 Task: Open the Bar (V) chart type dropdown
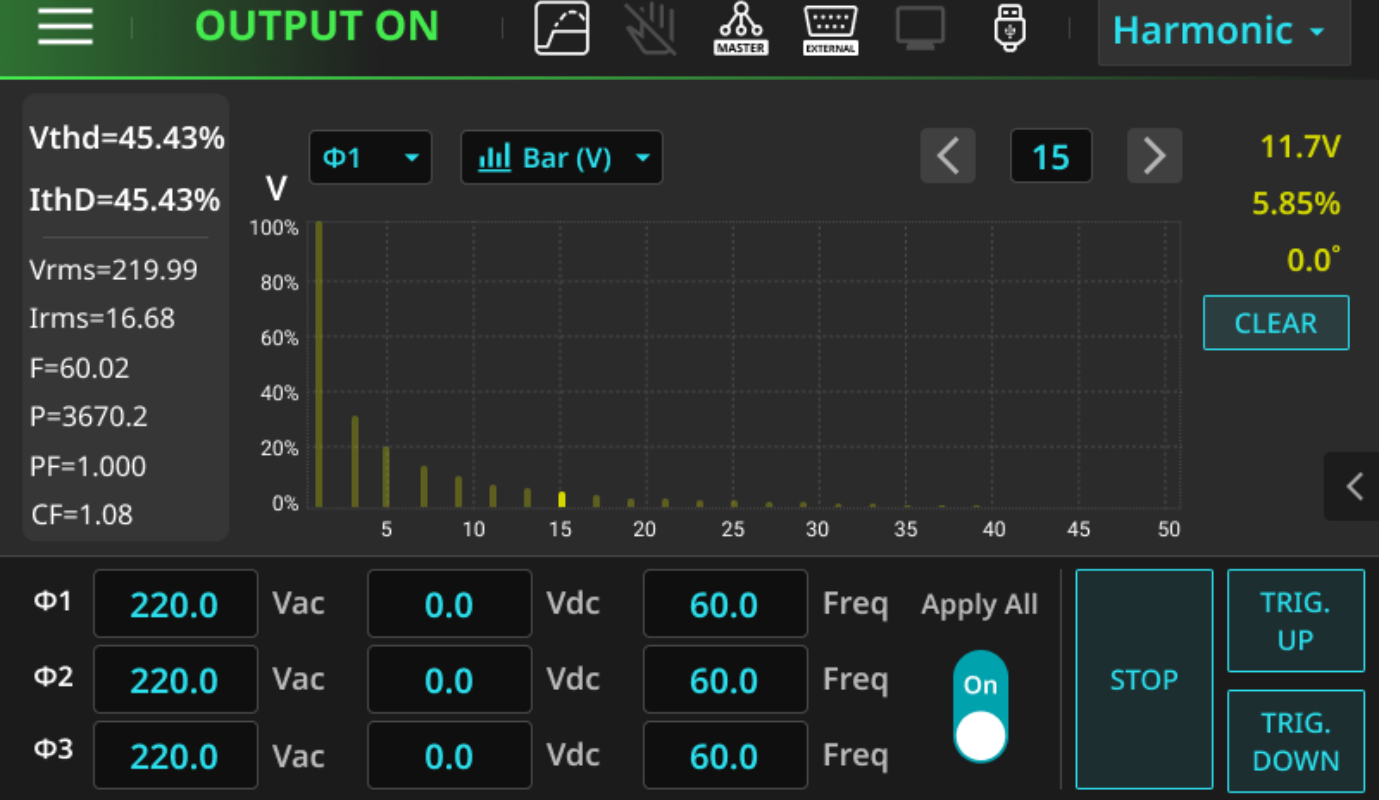tap(561, 158)
